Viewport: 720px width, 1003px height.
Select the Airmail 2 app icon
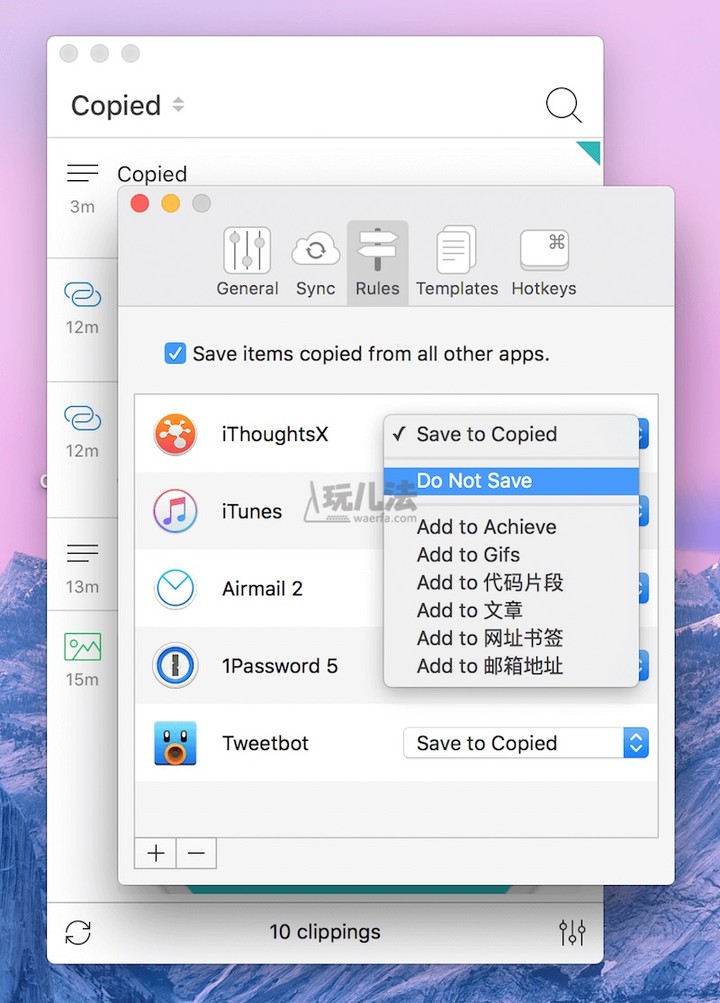175,588
